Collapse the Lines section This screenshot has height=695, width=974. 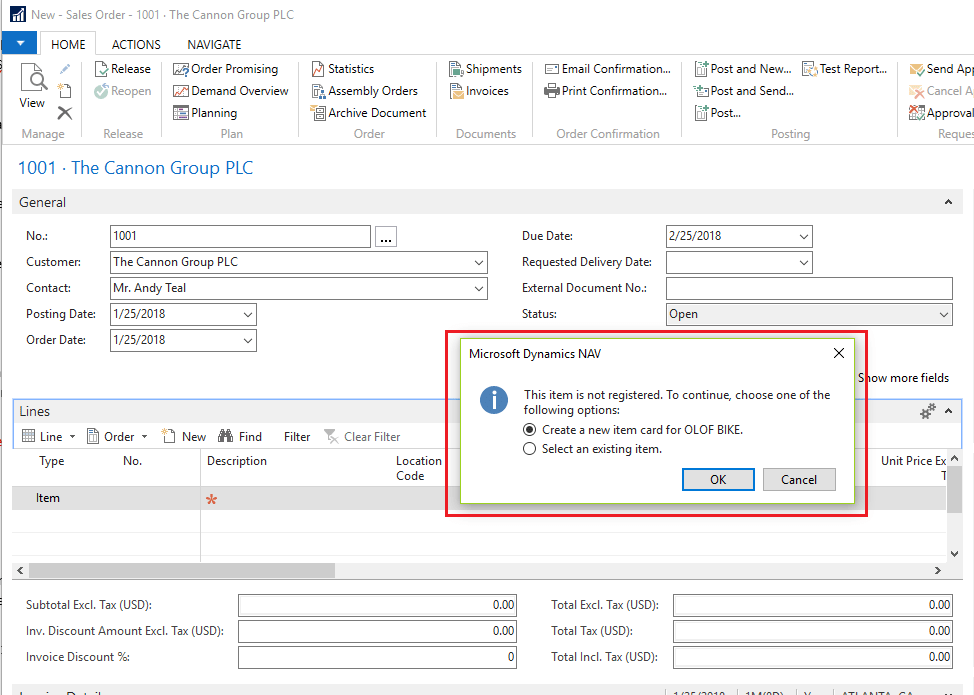pos(949,411)
